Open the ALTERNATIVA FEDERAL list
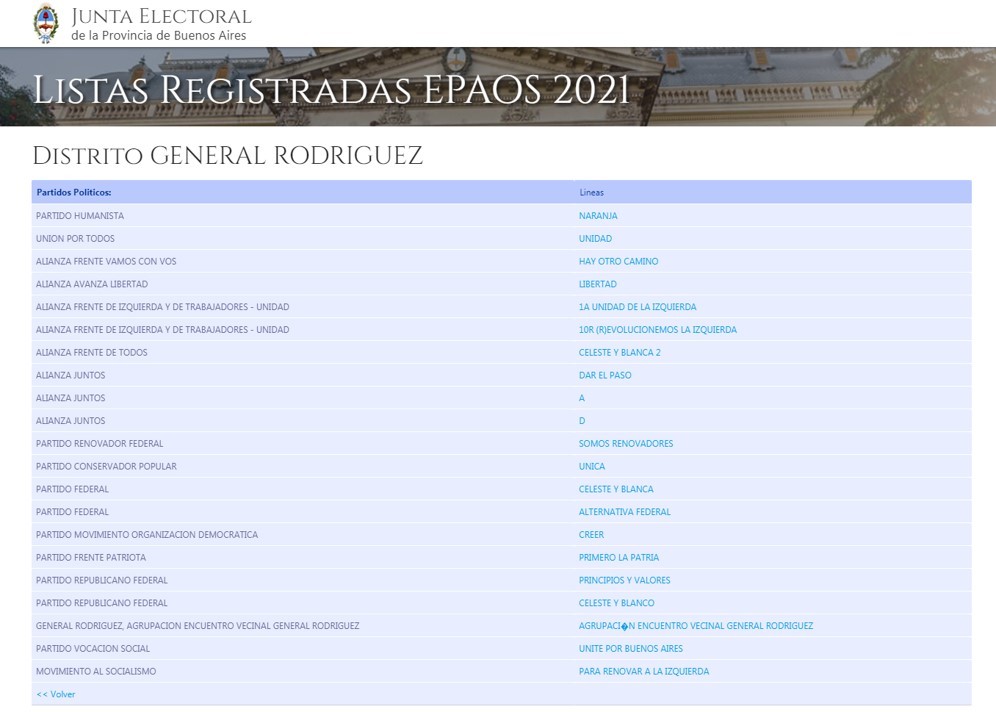The image size is (996, 712). click(624, 512)
